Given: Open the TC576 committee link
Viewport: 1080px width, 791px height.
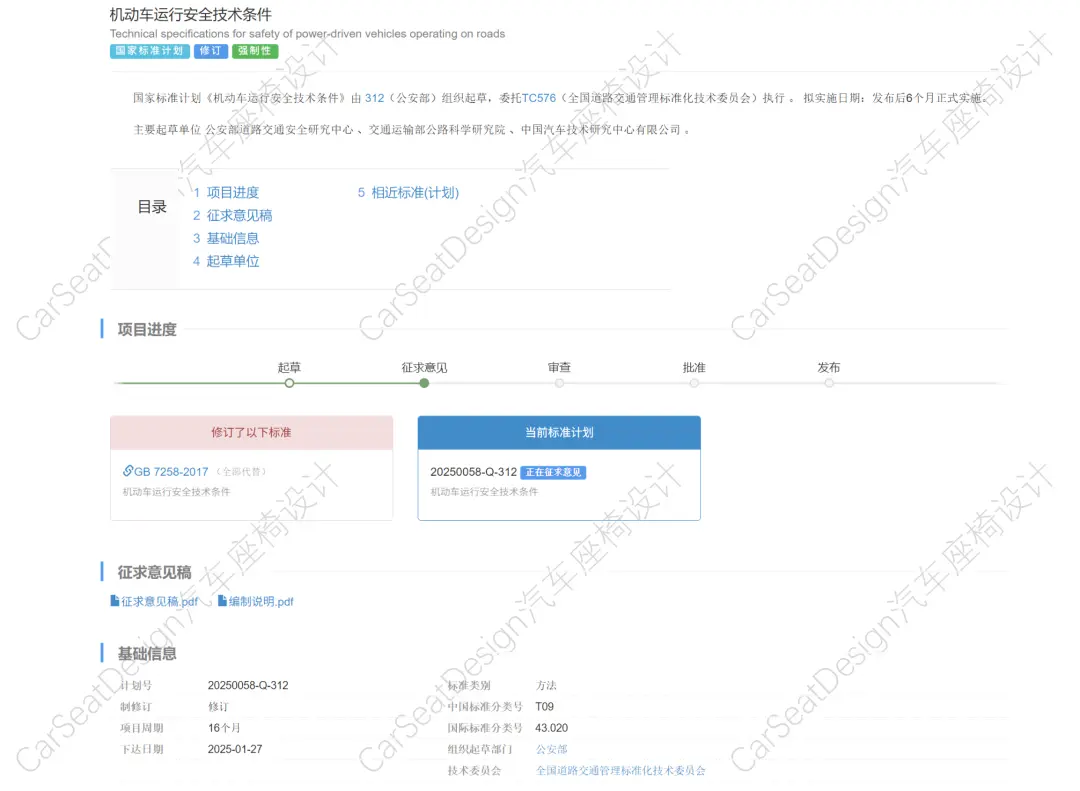Looking at the screenshot, I should pyautogui.click(x=538, y=98).
